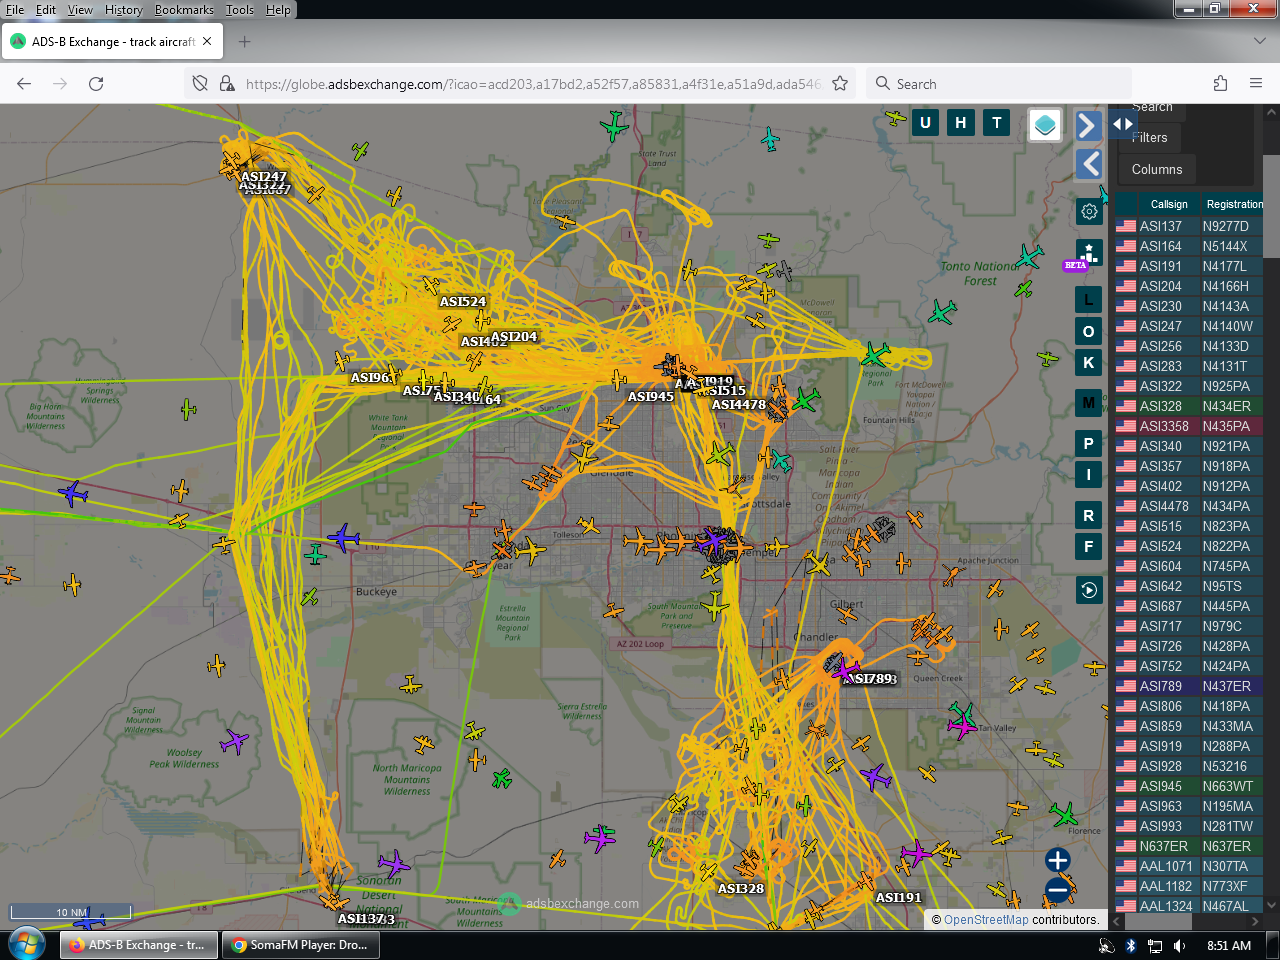Open map settings gear
Image resolution: width=1280 pixels, height=960 pixels.
(x=1089, y=212)
